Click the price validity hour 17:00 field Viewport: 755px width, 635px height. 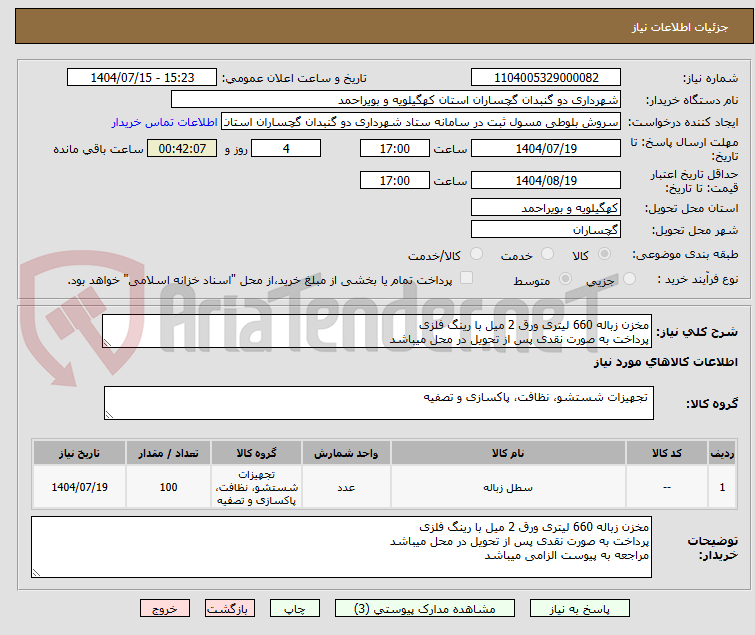394,180
